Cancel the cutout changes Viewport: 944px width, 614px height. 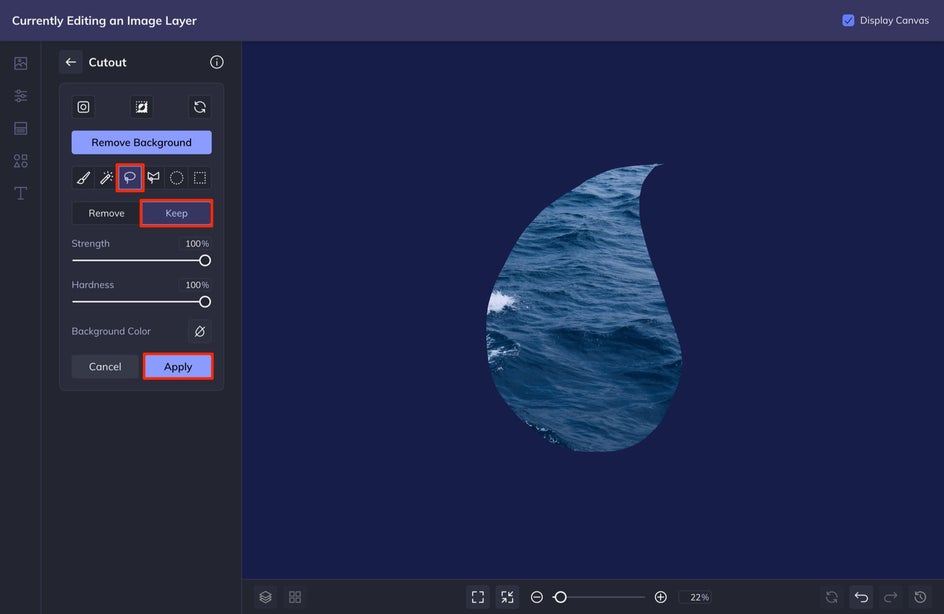(x=105, y=367)
